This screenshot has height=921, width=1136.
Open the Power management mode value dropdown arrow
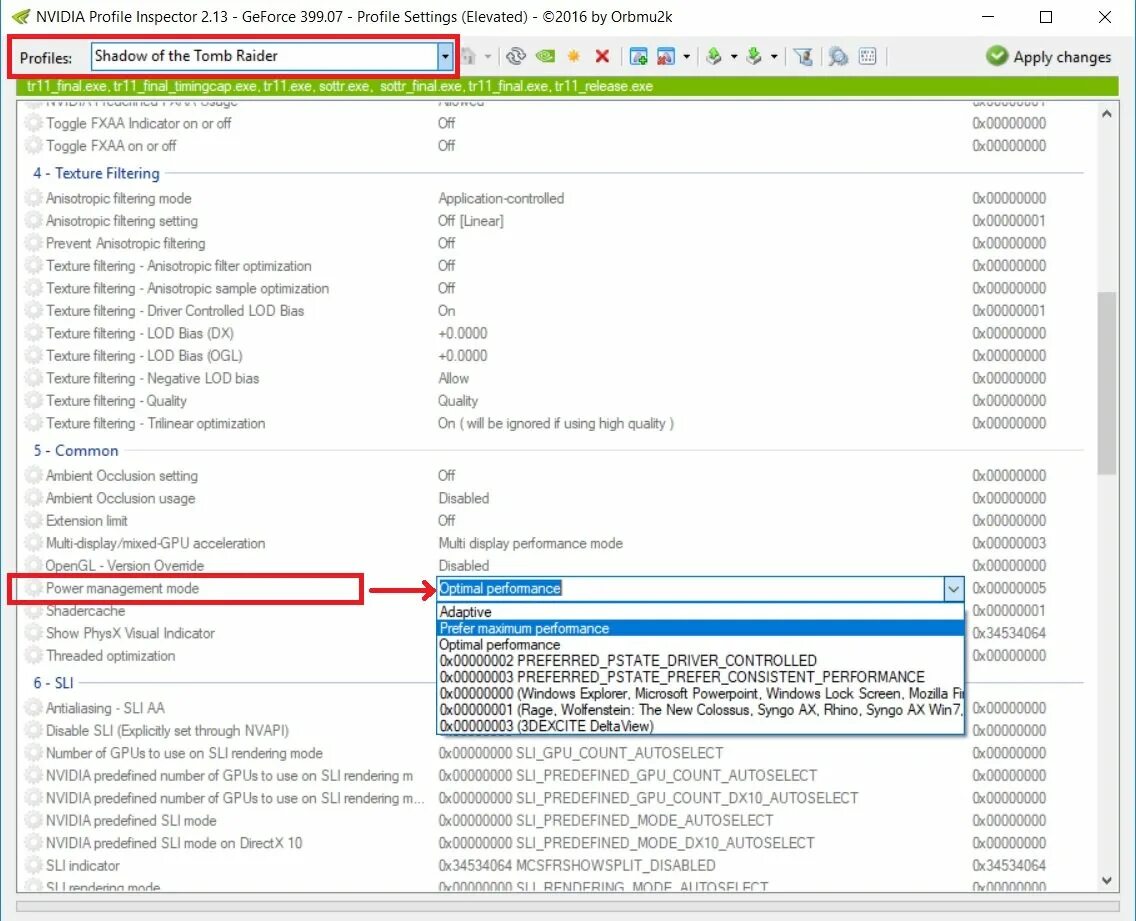[x=953, y=589]
